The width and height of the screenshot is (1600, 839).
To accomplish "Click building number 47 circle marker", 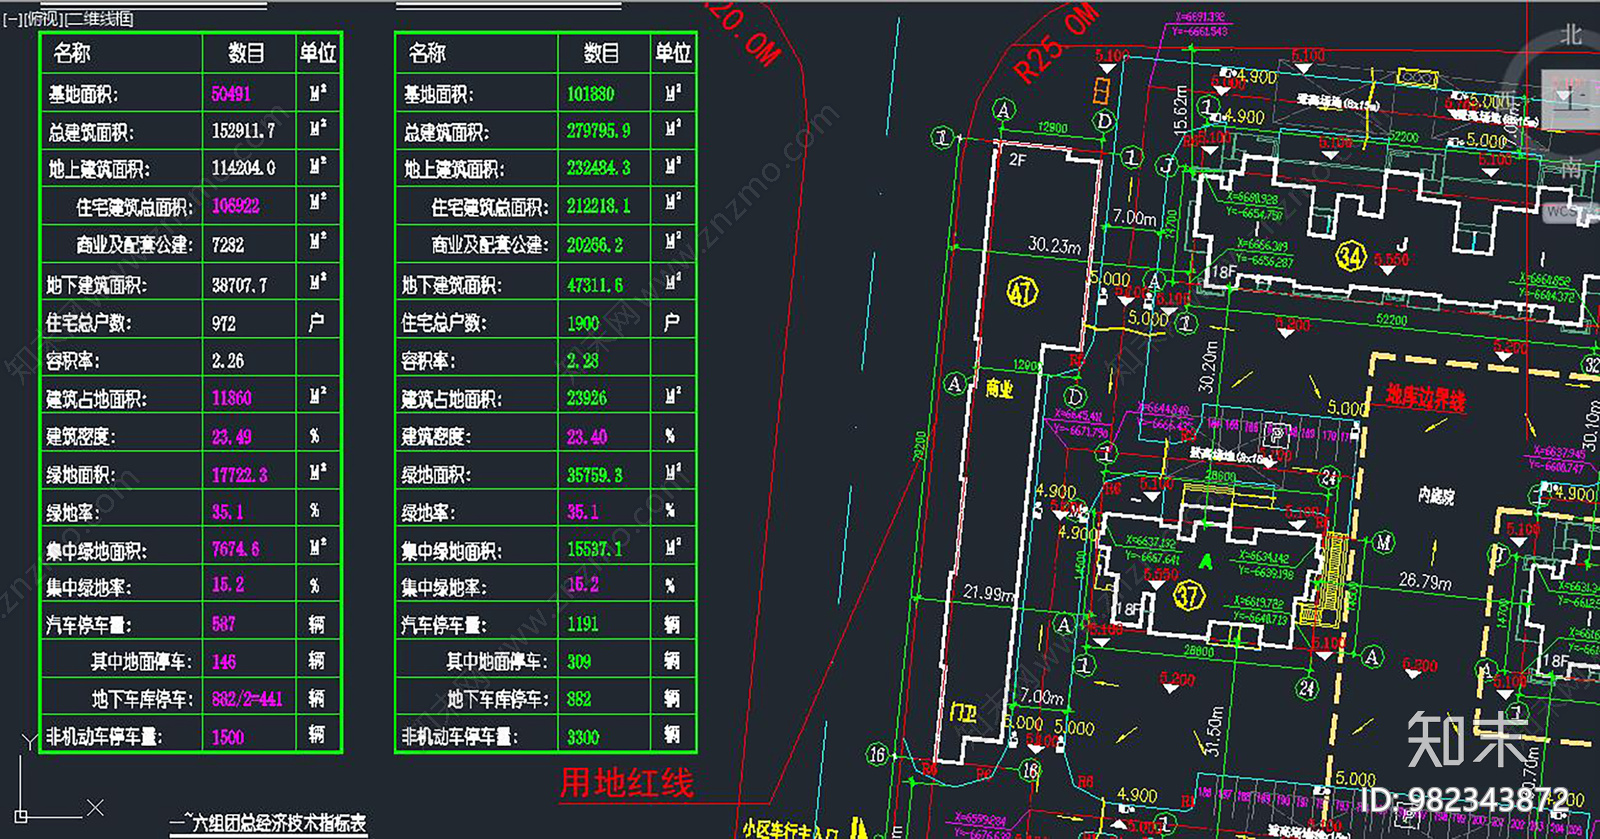I will (1022, 292).
